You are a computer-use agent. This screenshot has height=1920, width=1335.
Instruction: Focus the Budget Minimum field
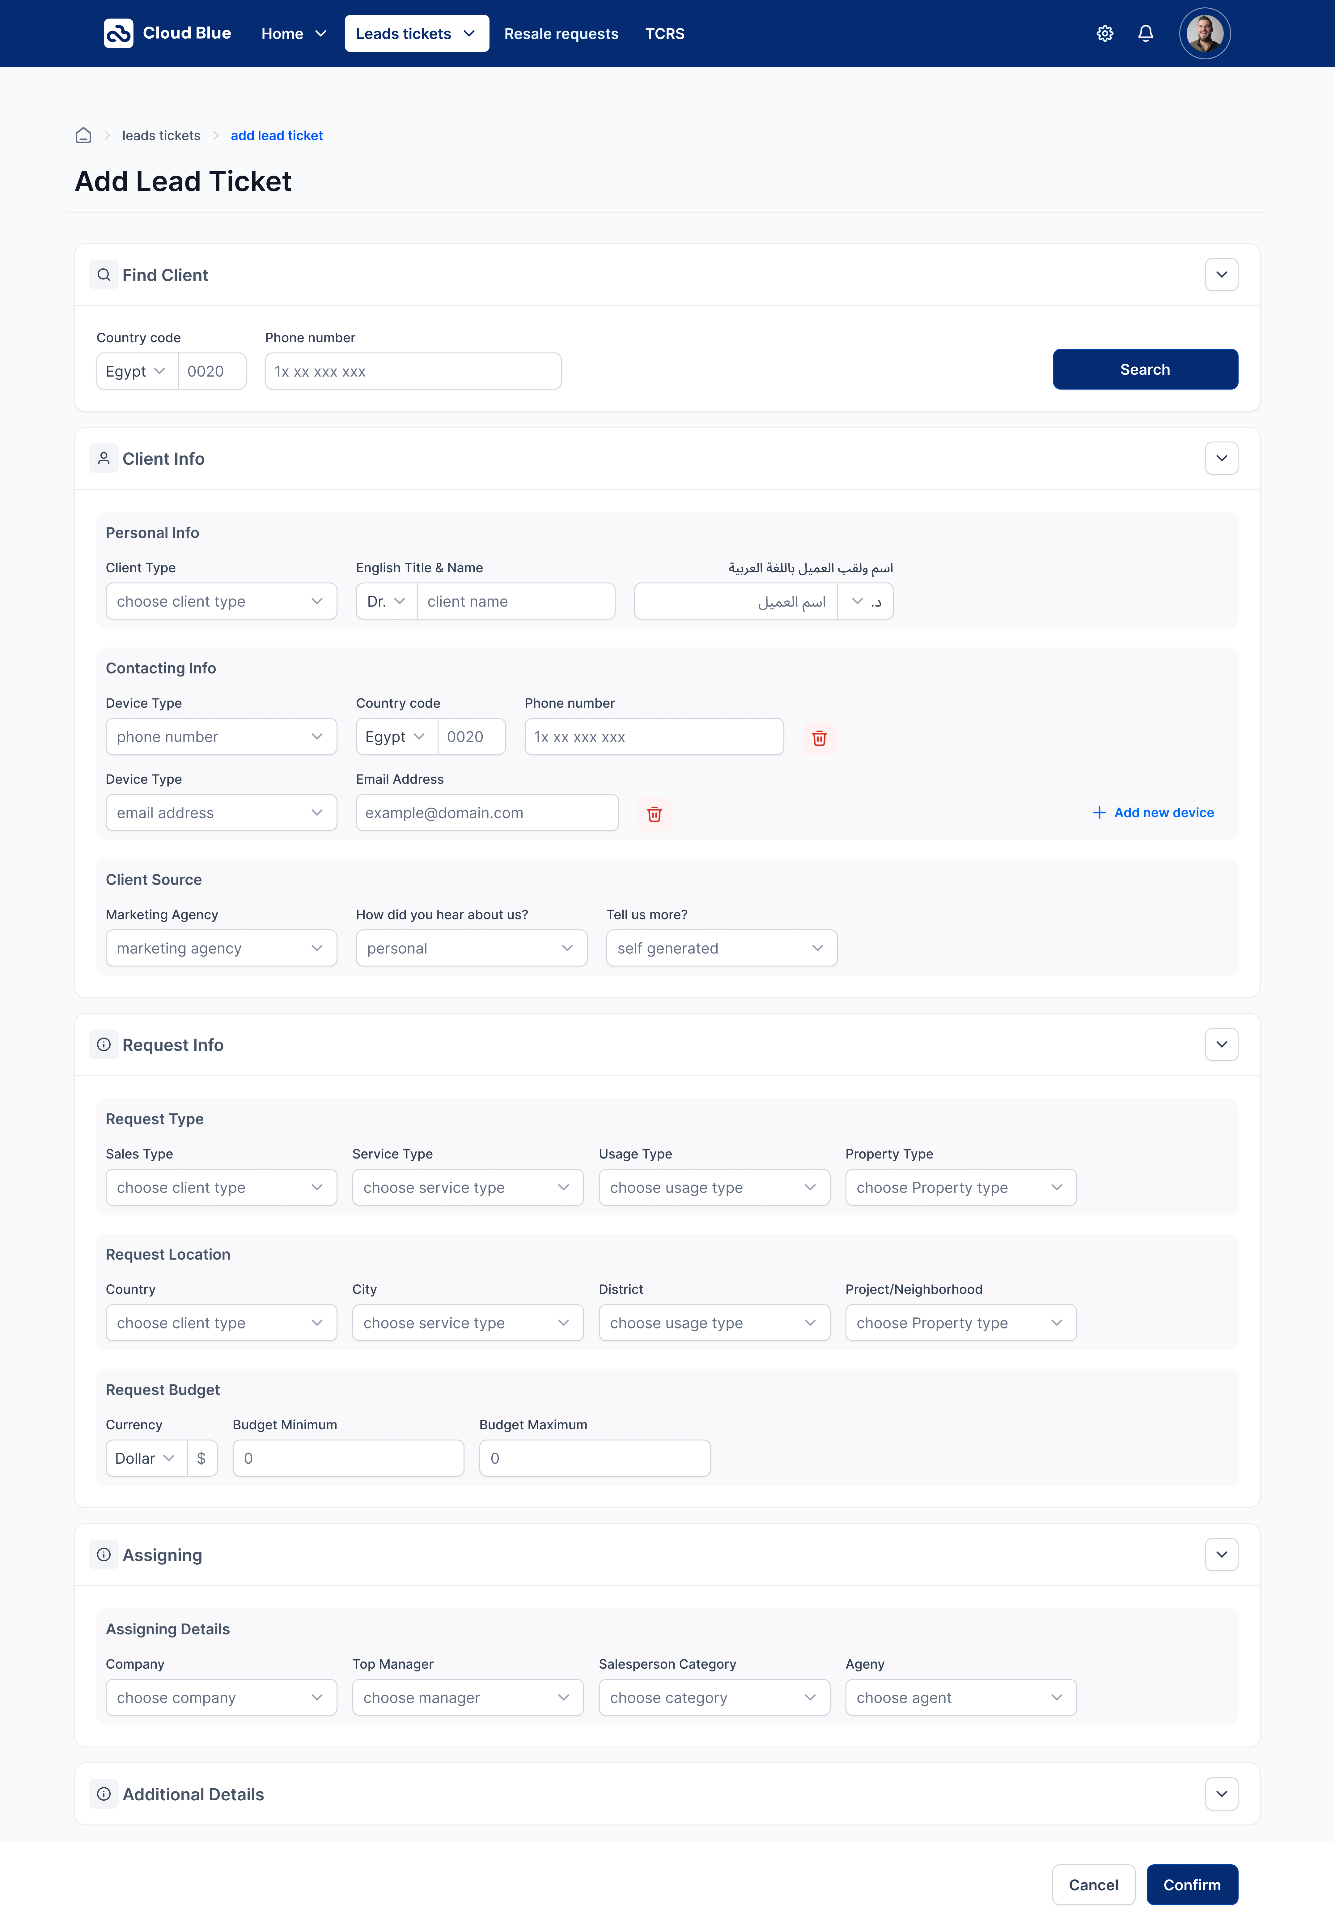pyautogui.click(x=348, y=1459)
